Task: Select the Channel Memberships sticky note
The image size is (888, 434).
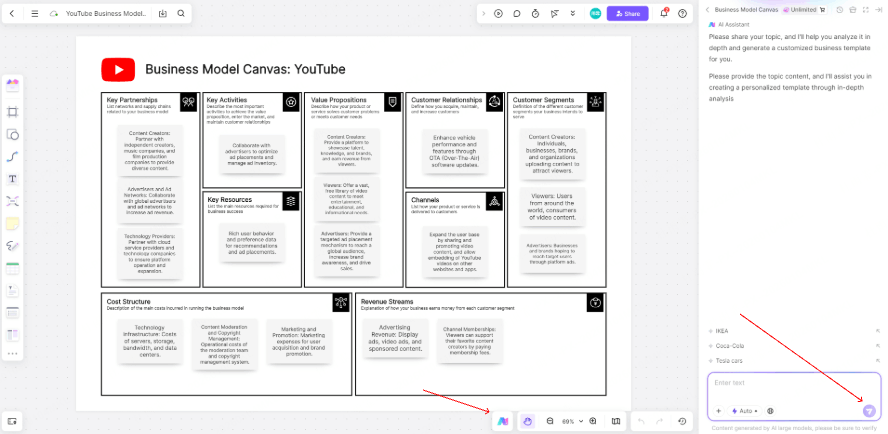Action: click(469, 341)
